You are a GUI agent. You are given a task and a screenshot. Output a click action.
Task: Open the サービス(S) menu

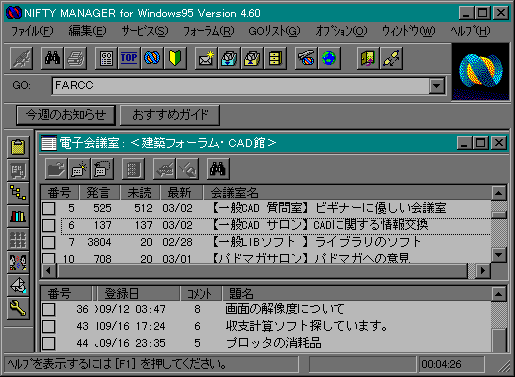click(x=144, y=31)
